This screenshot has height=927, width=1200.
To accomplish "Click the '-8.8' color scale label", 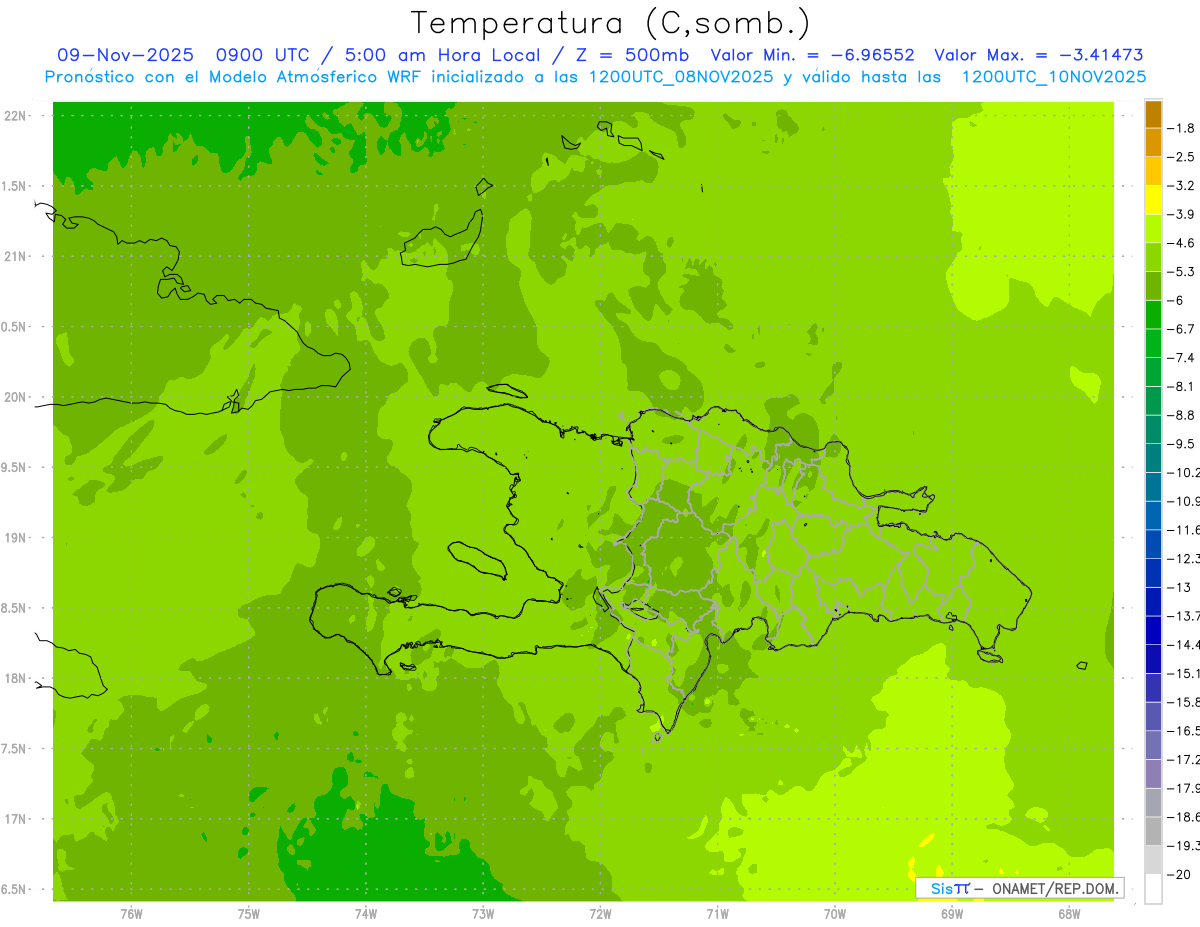I will coord(1181,415).
